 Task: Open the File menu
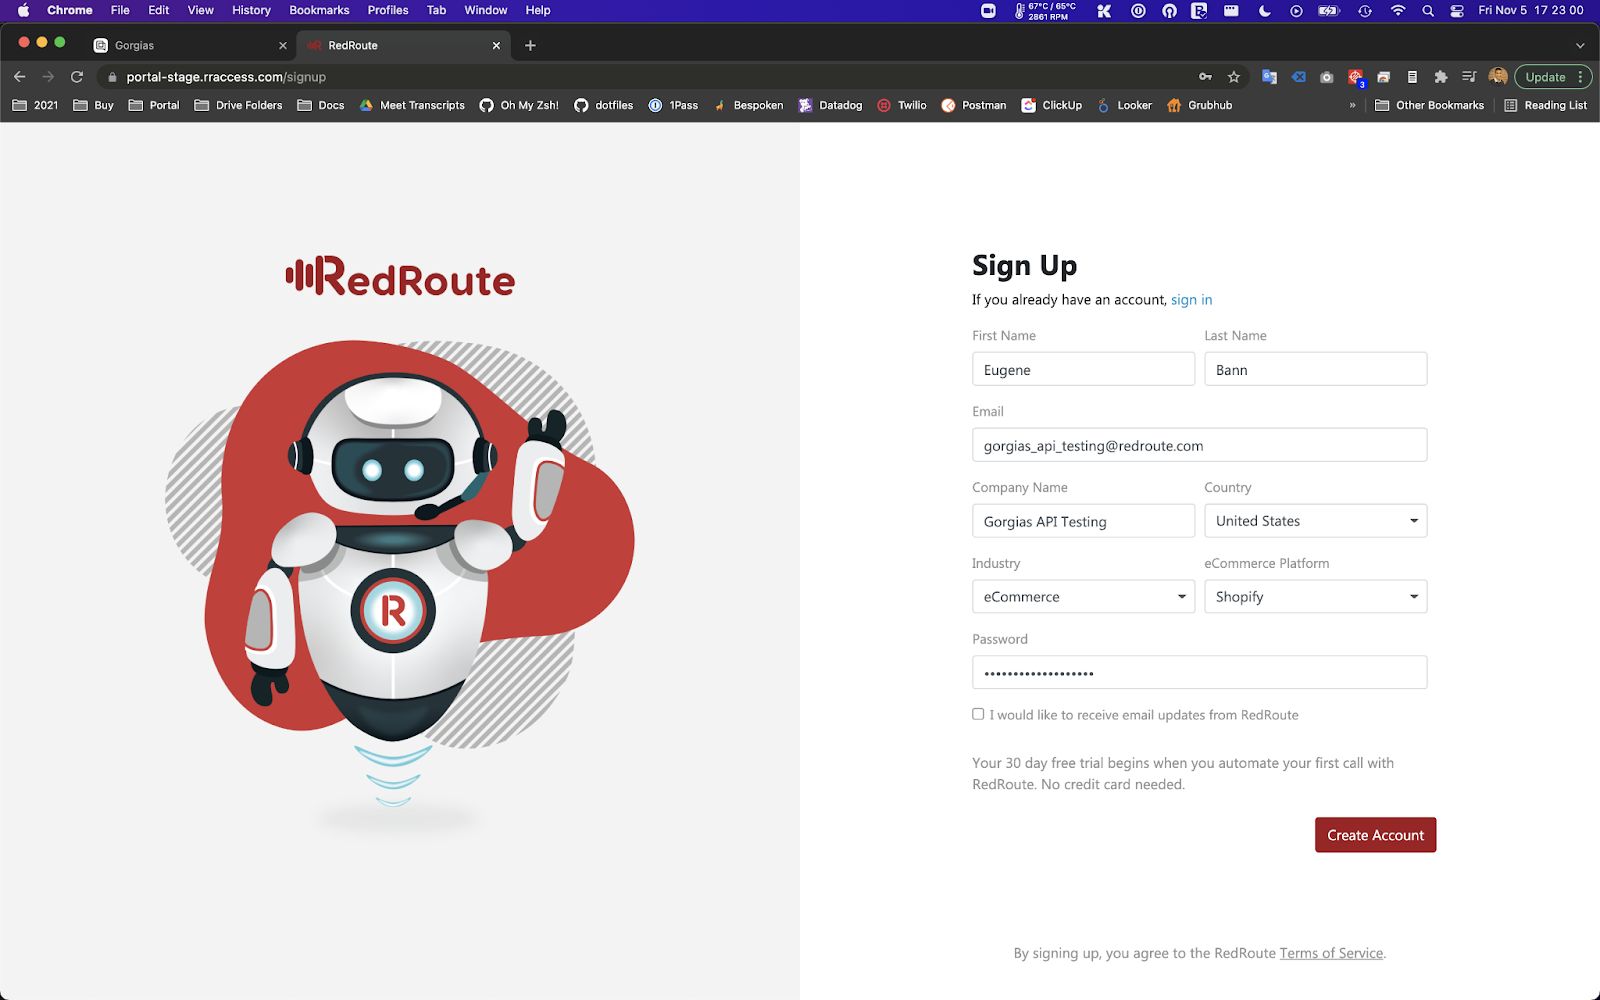[x=120, y=10]
